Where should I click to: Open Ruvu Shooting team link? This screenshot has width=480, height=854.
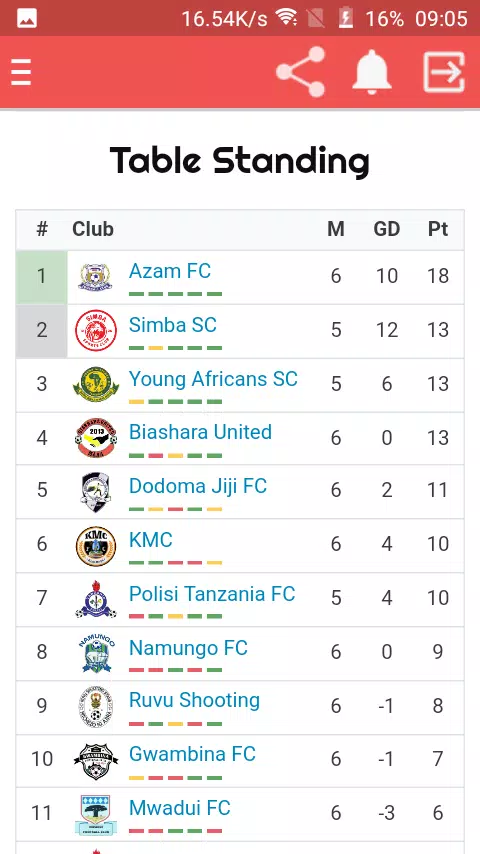coord(194,700)
